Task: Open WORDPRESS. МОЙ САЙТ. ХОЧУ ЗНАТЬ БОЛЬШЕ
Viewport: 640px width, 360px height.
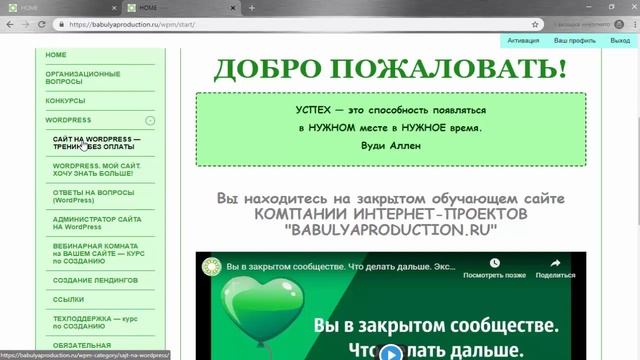Action: [x=96, y=169]
